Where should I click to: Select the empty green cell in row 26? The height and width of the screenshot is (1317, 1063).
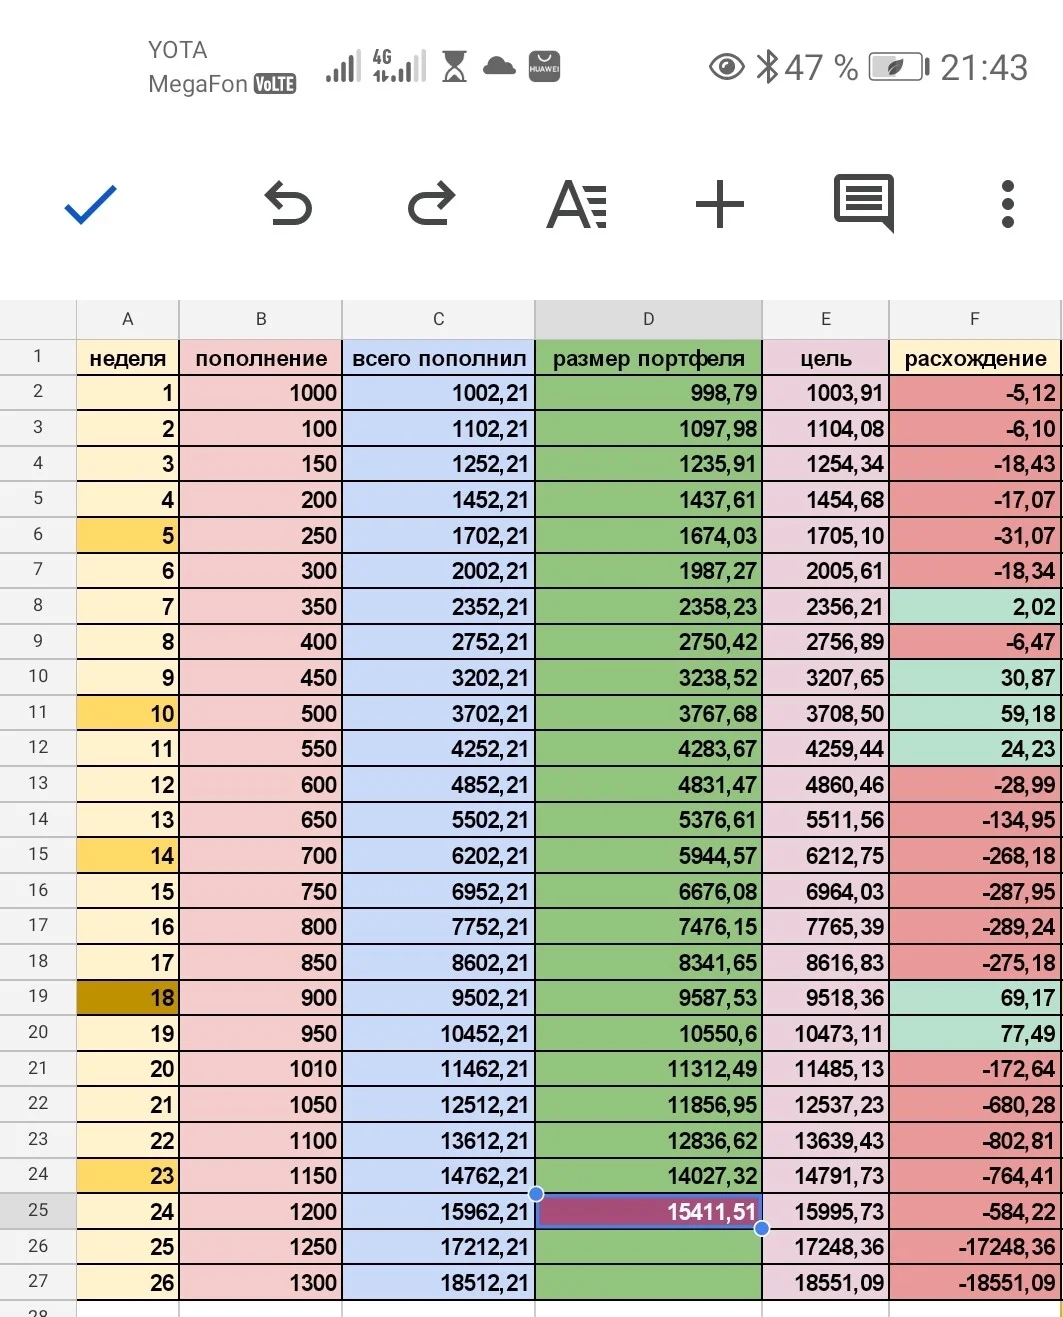[x=648, y=1247]
